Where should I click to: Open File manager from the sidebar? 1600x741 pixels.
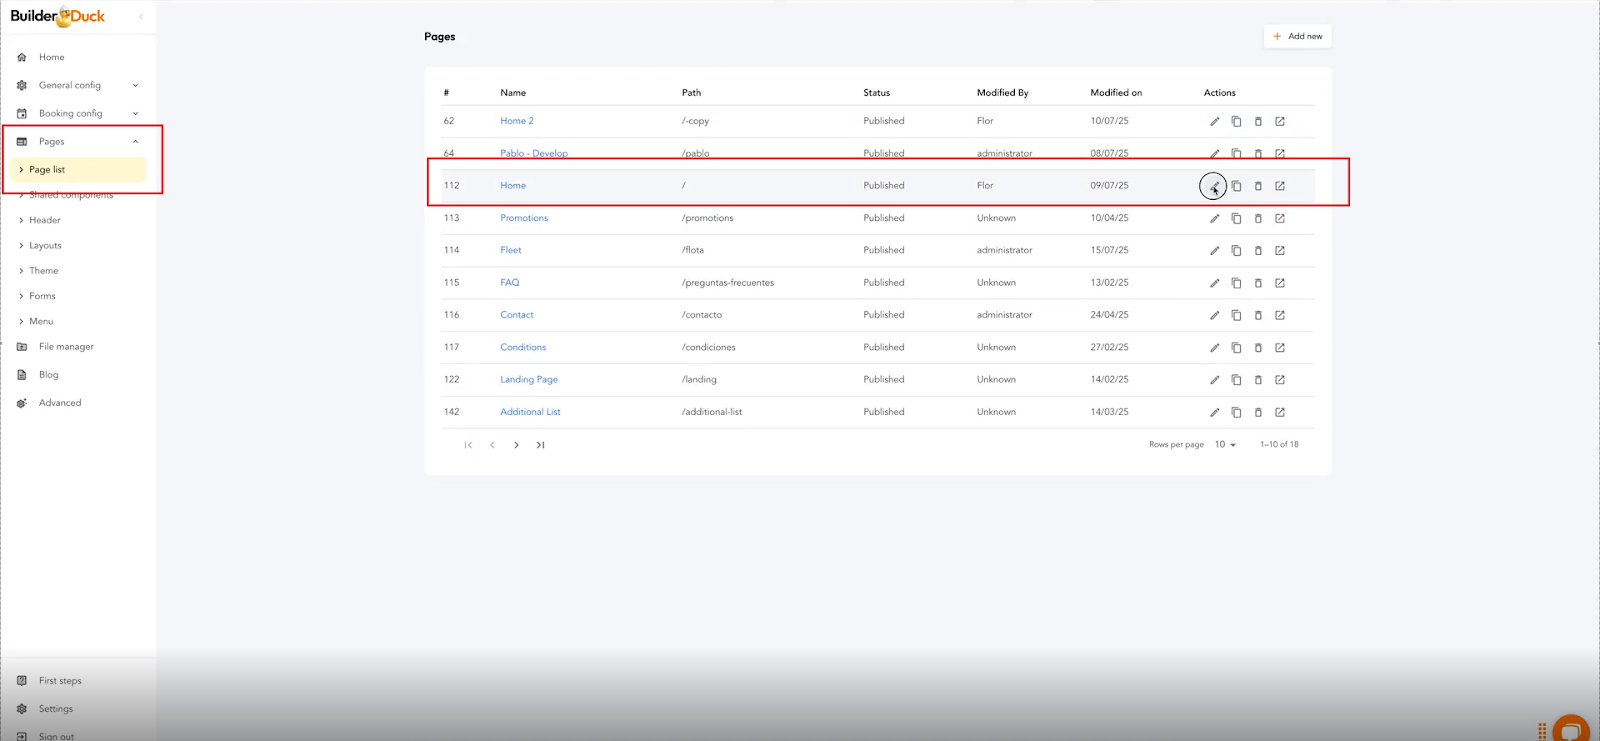tap(66, 347)
